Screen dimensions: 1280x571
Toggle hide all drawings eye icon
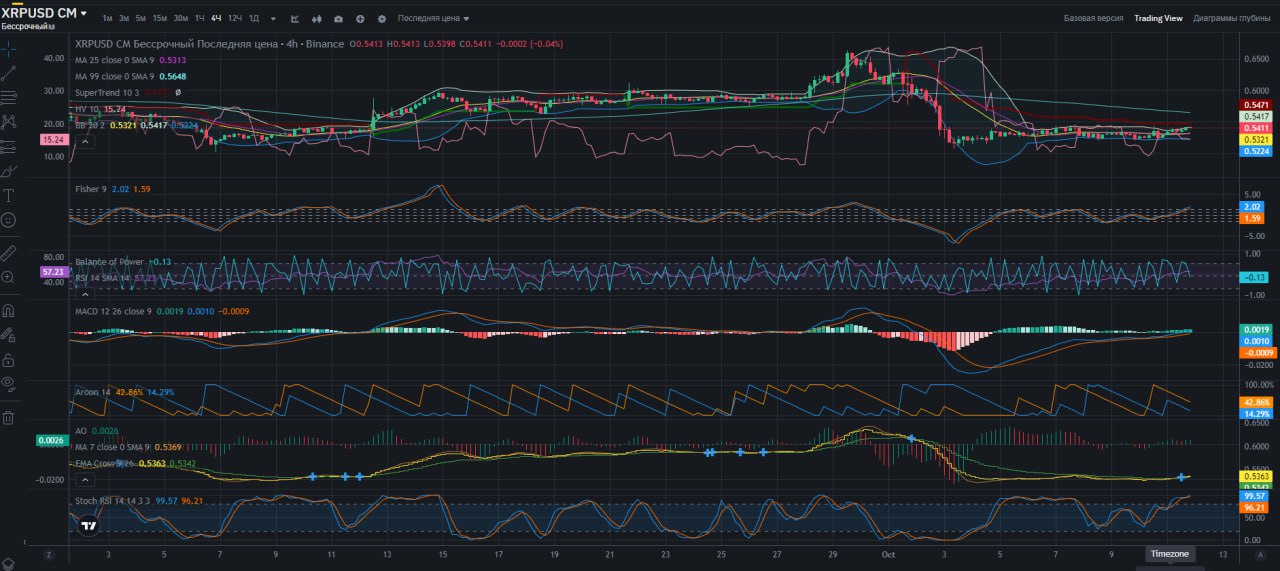pyautogui.click(x=9, y=382)
